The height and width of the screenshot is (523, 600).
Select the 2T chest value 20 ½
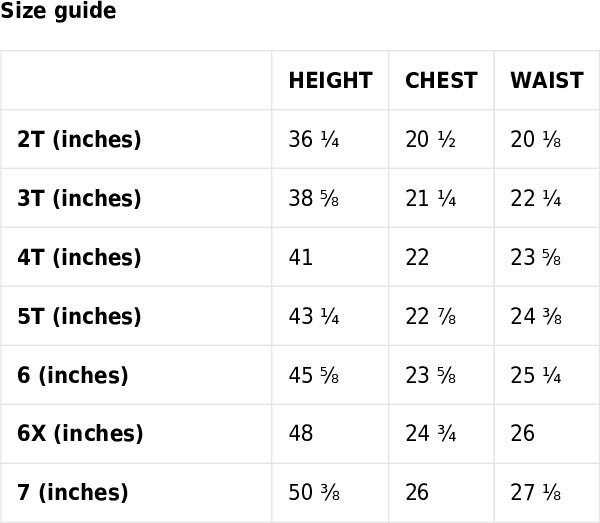coord(430,139)
